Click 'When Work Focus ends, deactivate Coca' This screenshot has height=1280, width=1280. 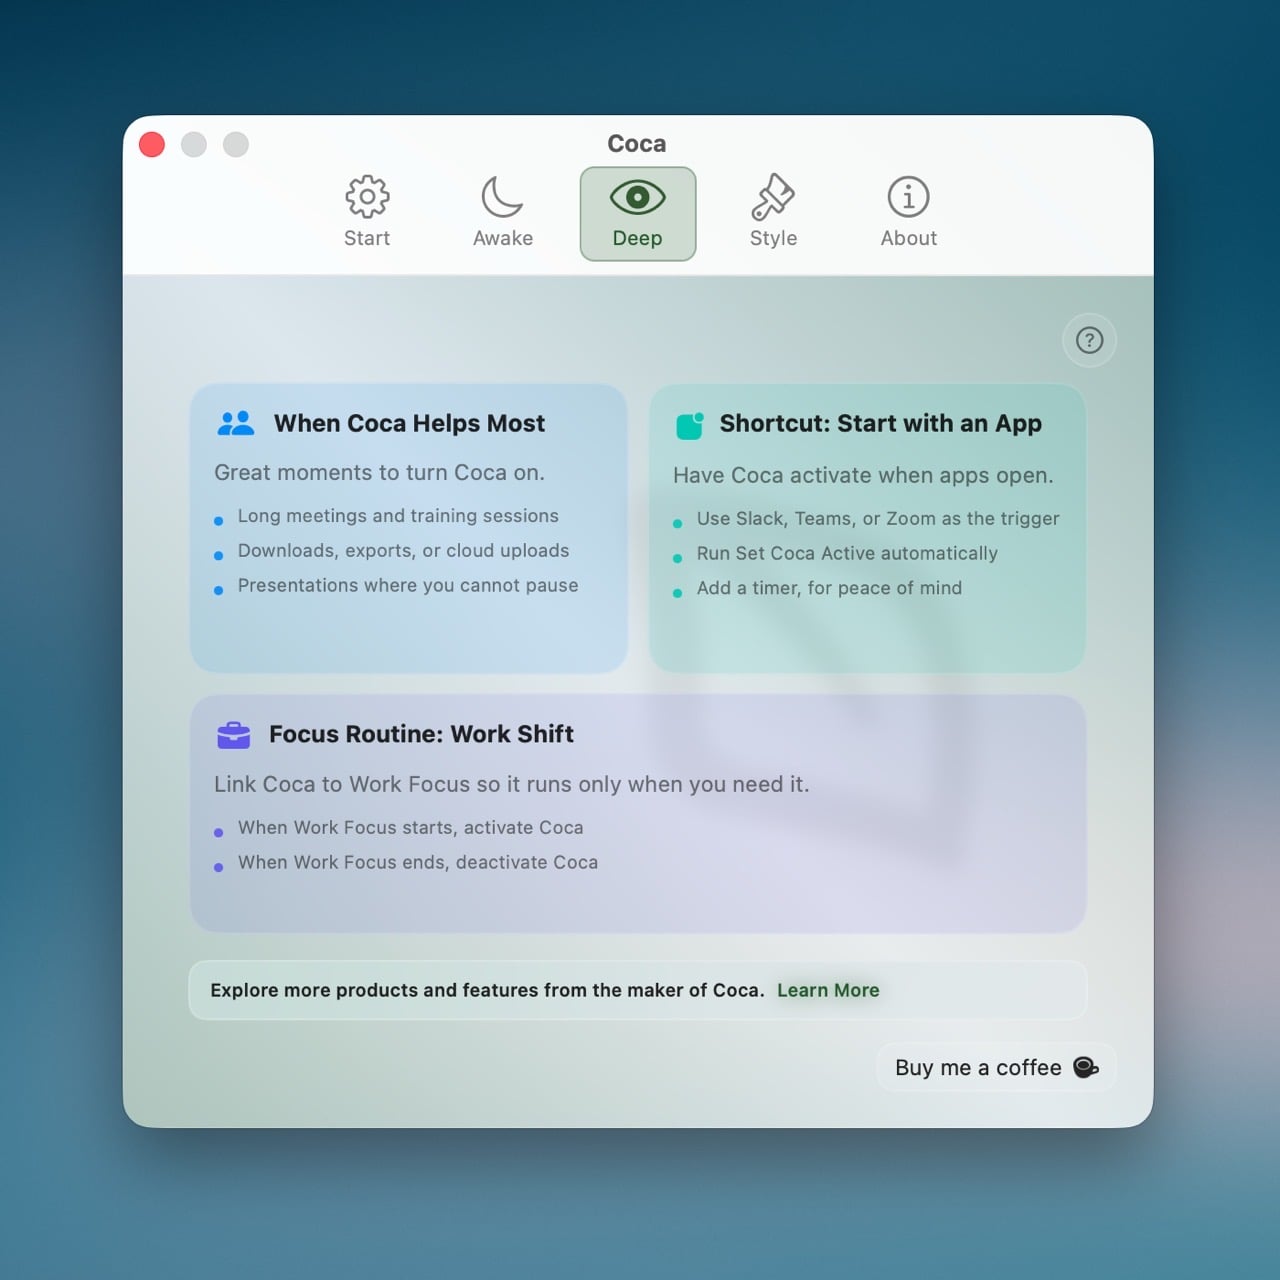click(x=418, y=862)
